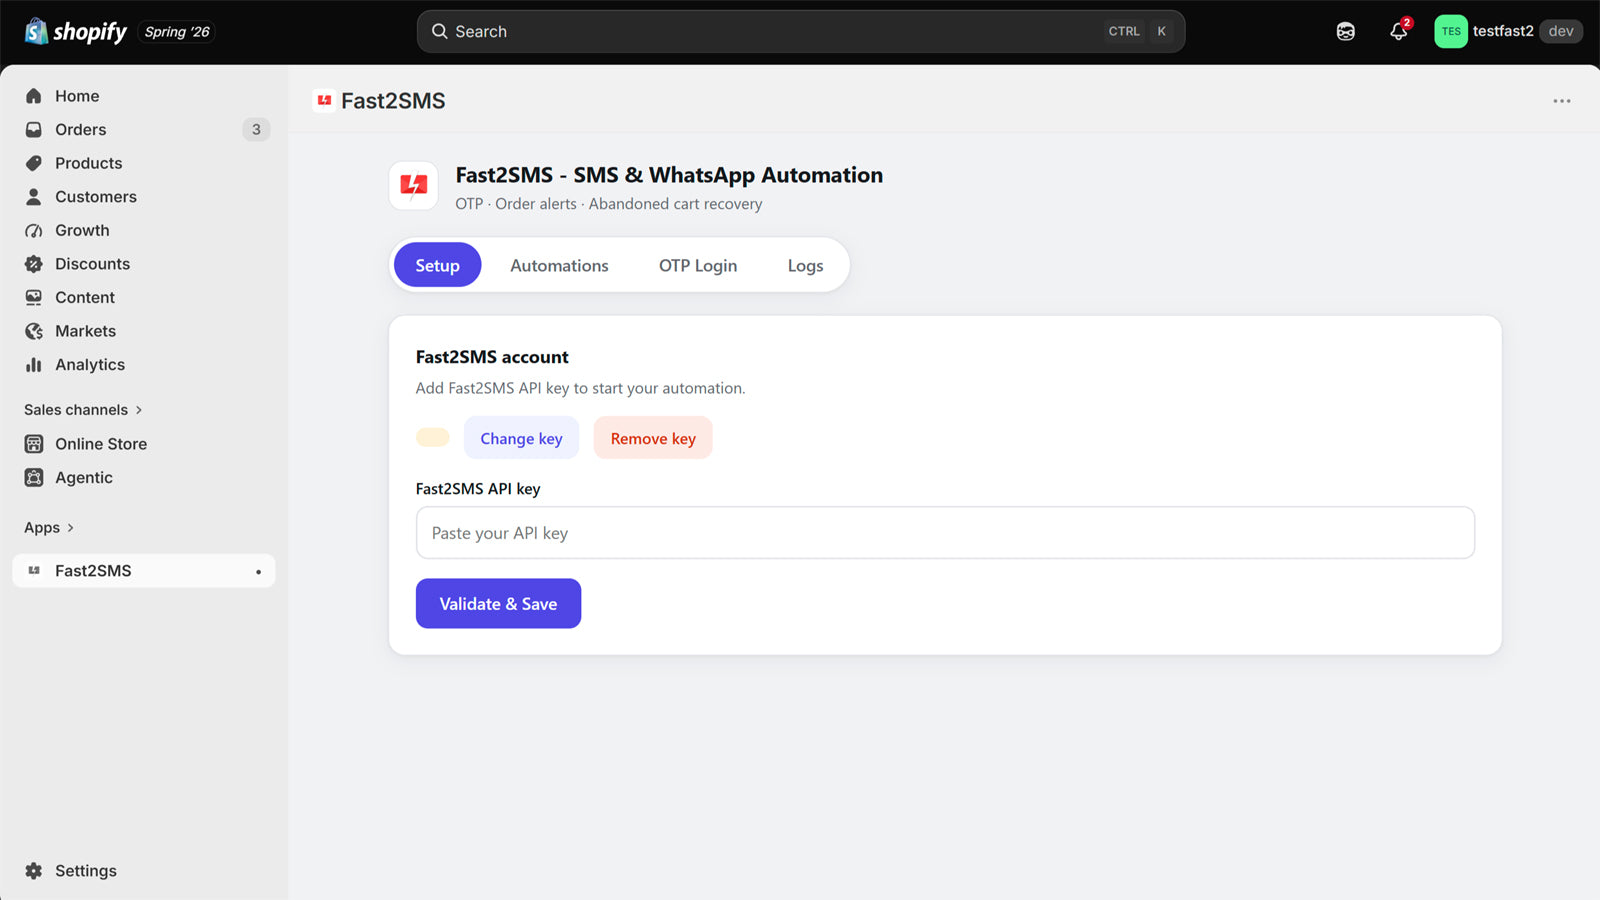
Task: Click the pin dot on Fast2SMS row
Action: 258,572
